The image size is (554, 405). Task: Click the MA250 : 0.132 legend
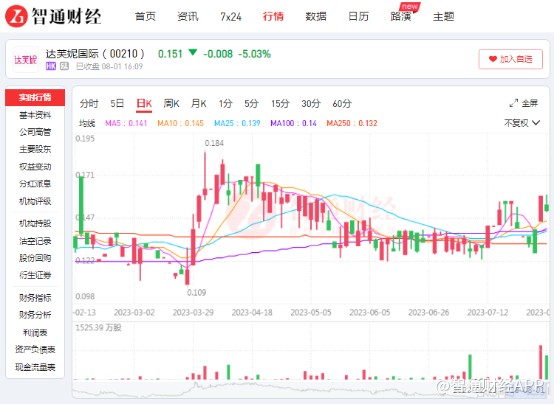tap(352, 123)
